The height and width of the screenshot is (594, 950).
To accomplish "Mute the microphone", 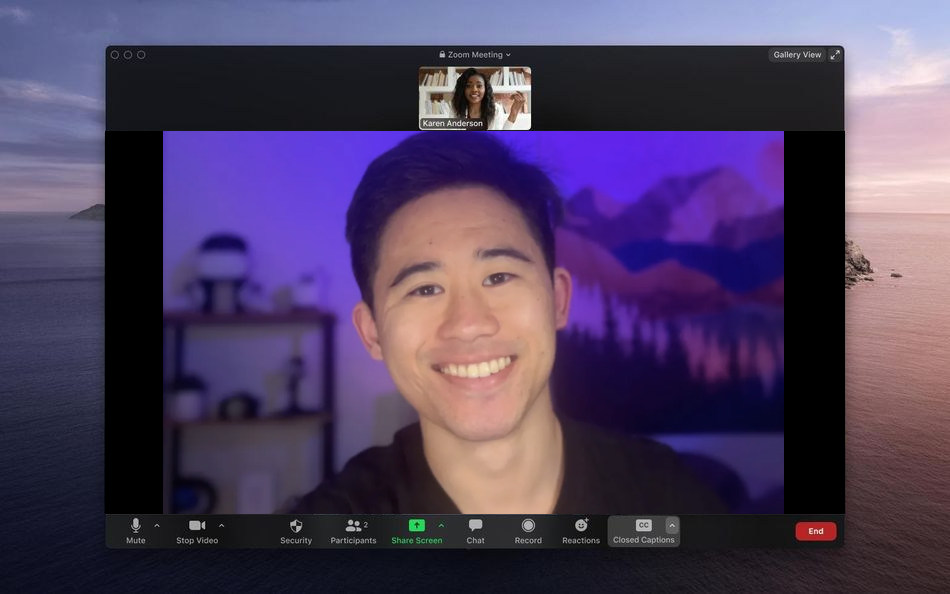I will point(136,531).
